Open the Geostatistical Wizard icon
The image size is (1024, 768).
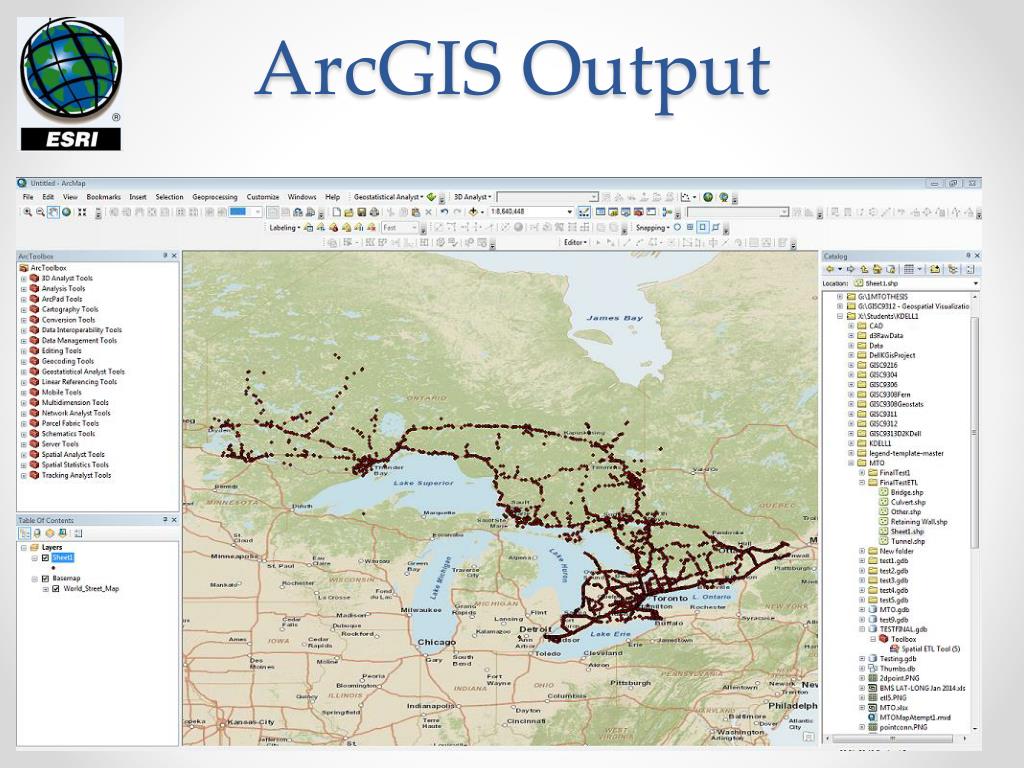point(431,197)
